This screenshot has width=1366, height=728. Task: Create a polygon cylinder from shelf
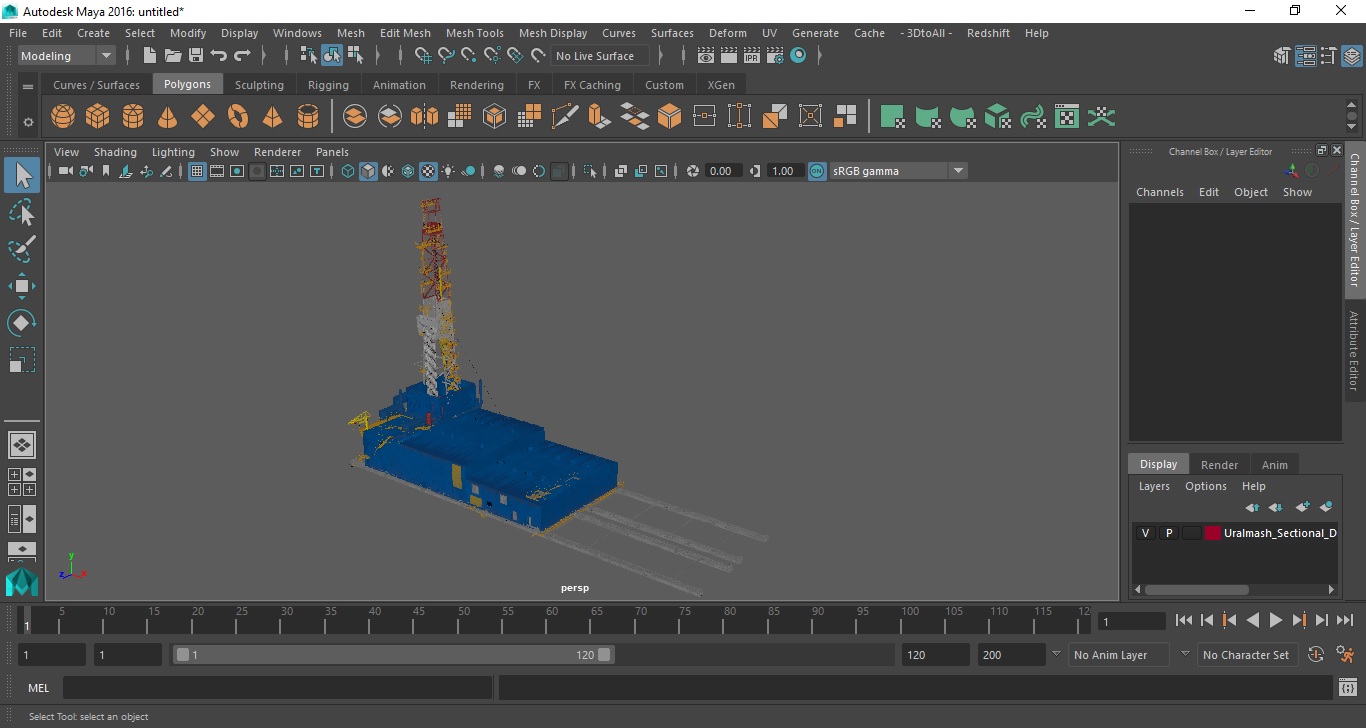133,117
